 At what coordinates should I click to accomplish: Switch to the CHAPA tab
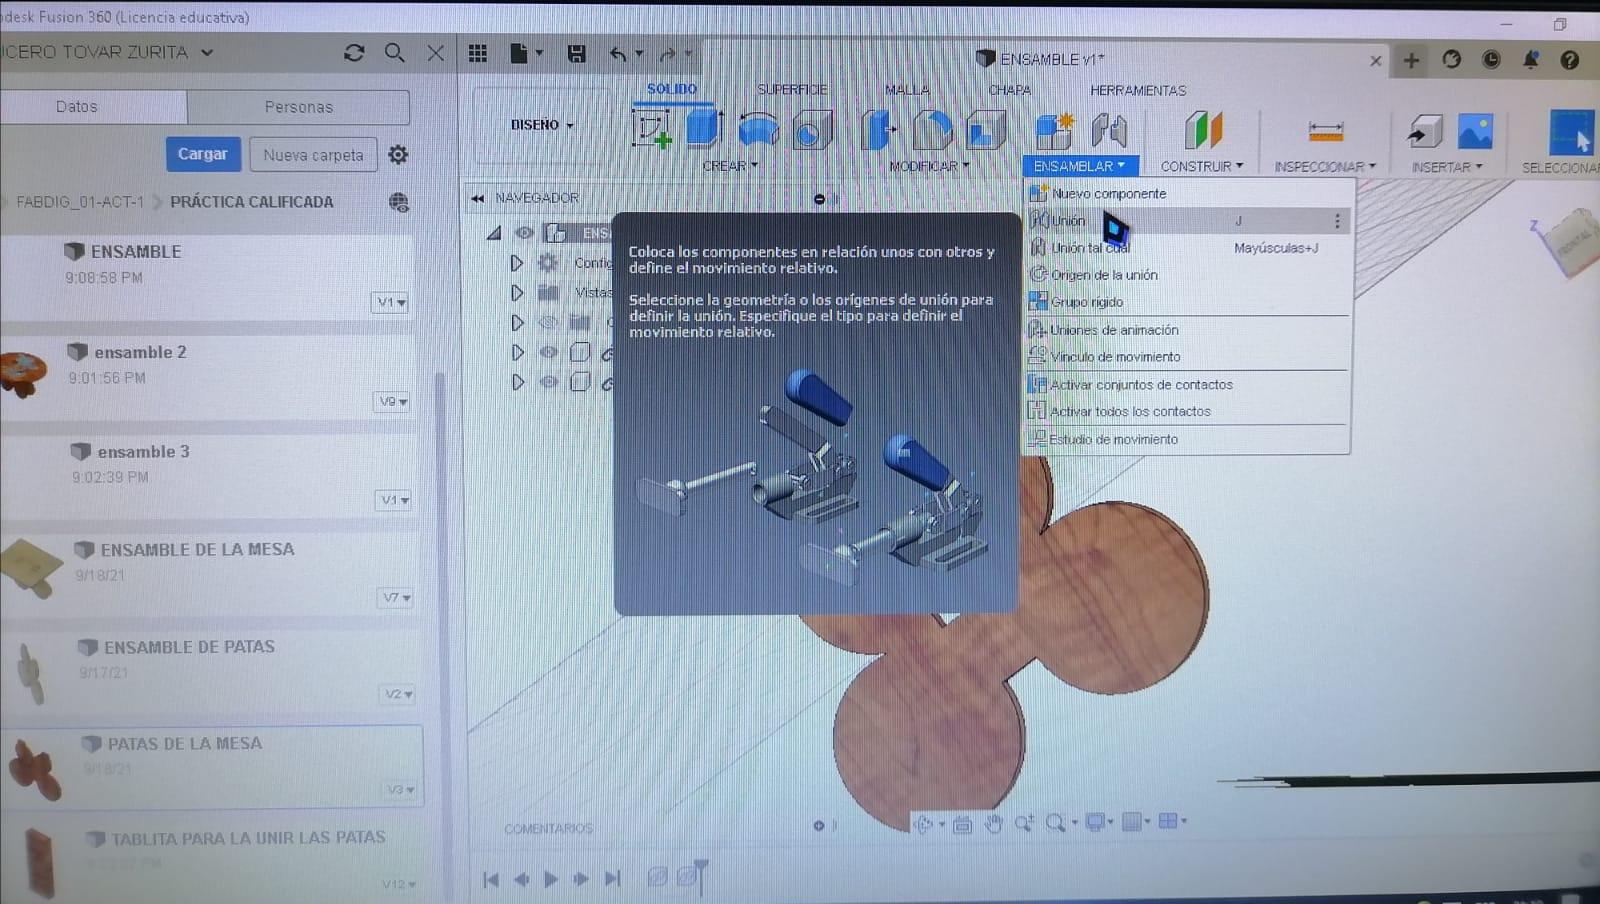1009,90
